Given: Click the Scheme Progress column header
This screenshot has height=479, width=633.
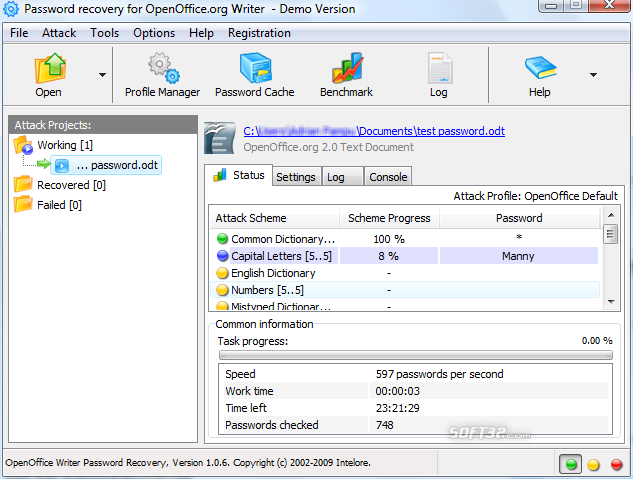Looking at the screenshot, I should point(389,218).
